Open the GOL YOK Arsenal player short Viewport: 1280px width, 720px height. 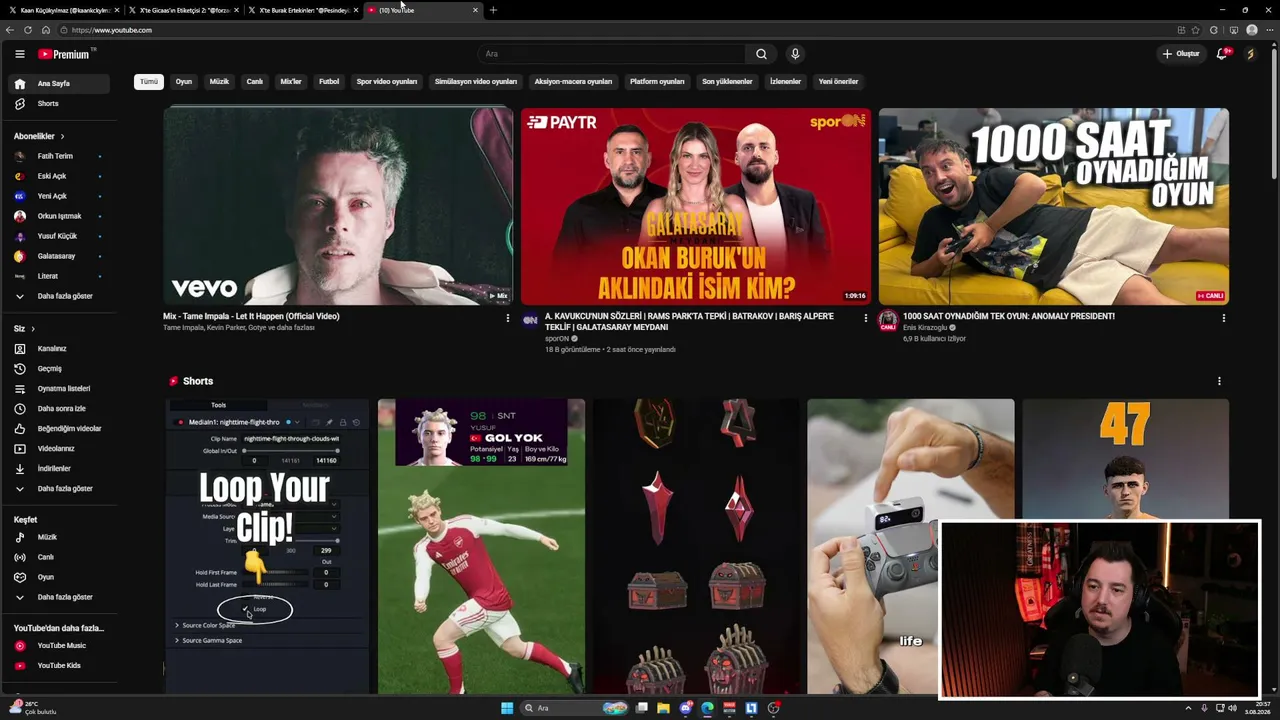click(481, 546)
